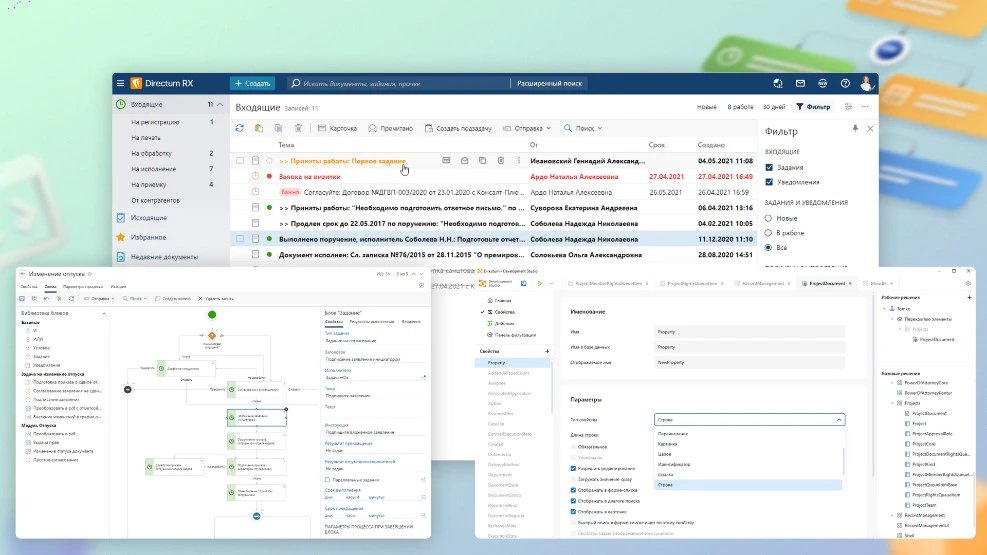Click the orange diamond condition node
The height and width of the screenshot is (555, 987).
(212, 335)
